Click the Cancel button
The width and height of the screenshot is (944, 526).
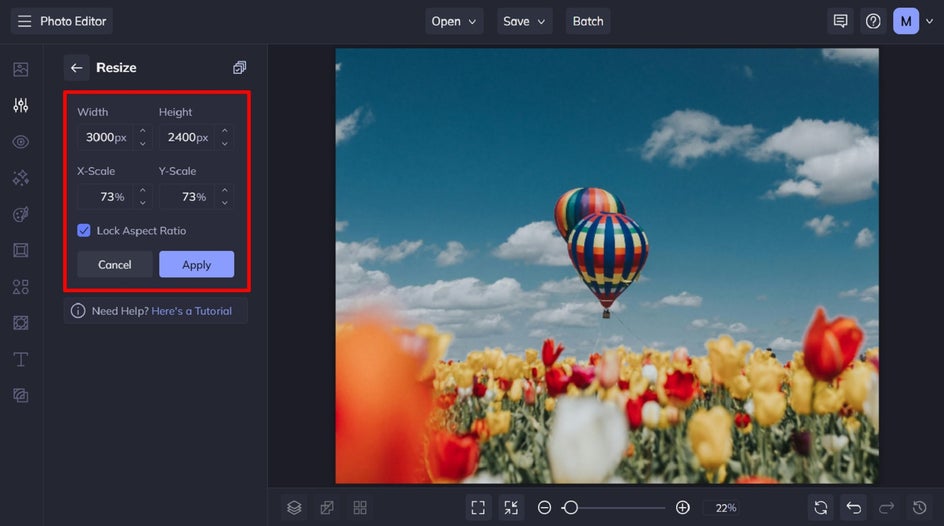[114, 265]
